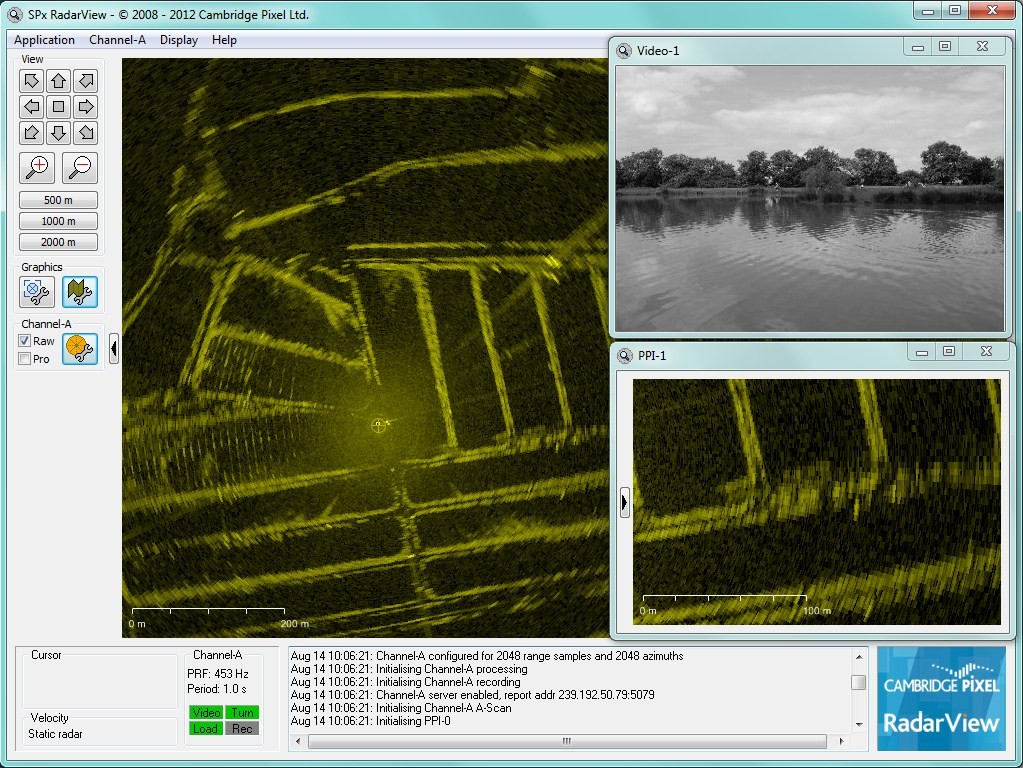This screenshot has height=768, width=1023.
Task: Toggle the Rec status indicator
Action: coord(242,729)
